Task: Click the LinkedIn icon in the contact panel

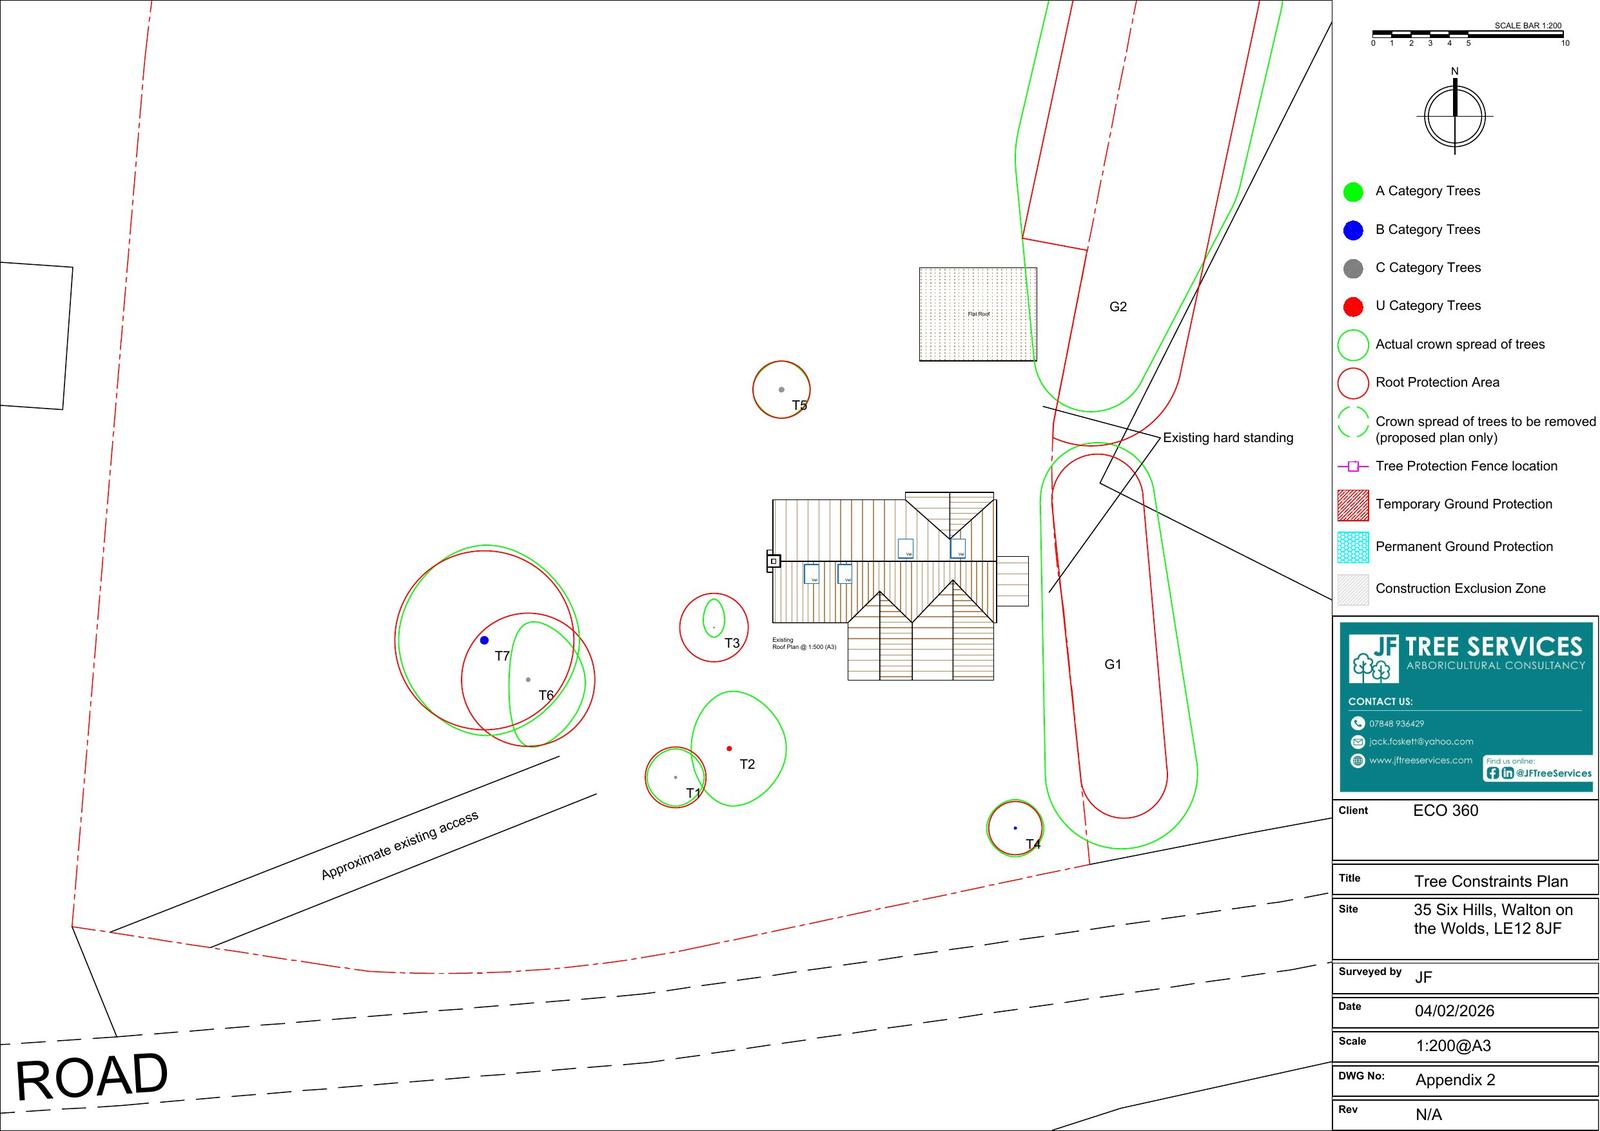Action: [1508, 773]
